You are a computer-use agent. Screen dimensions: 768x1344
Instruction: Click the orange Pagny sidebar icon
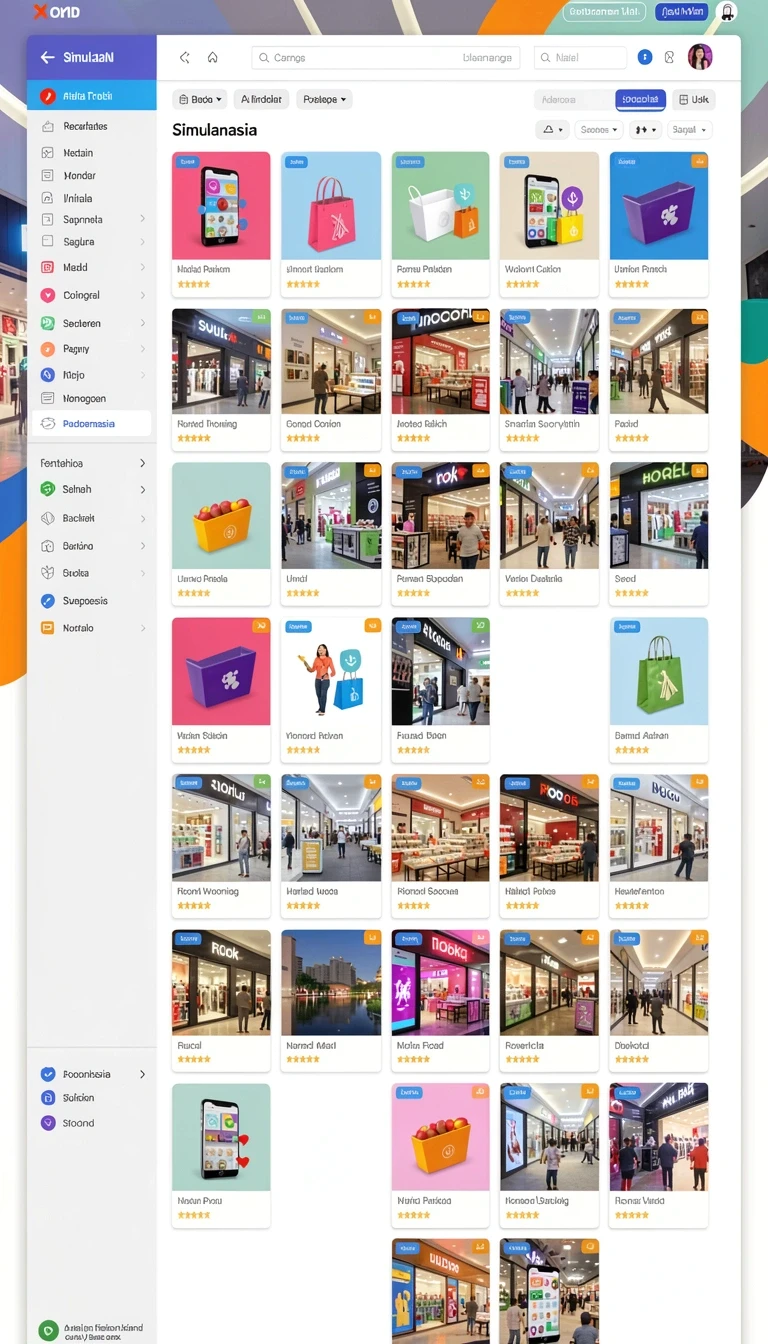click(x=47, y=349)
